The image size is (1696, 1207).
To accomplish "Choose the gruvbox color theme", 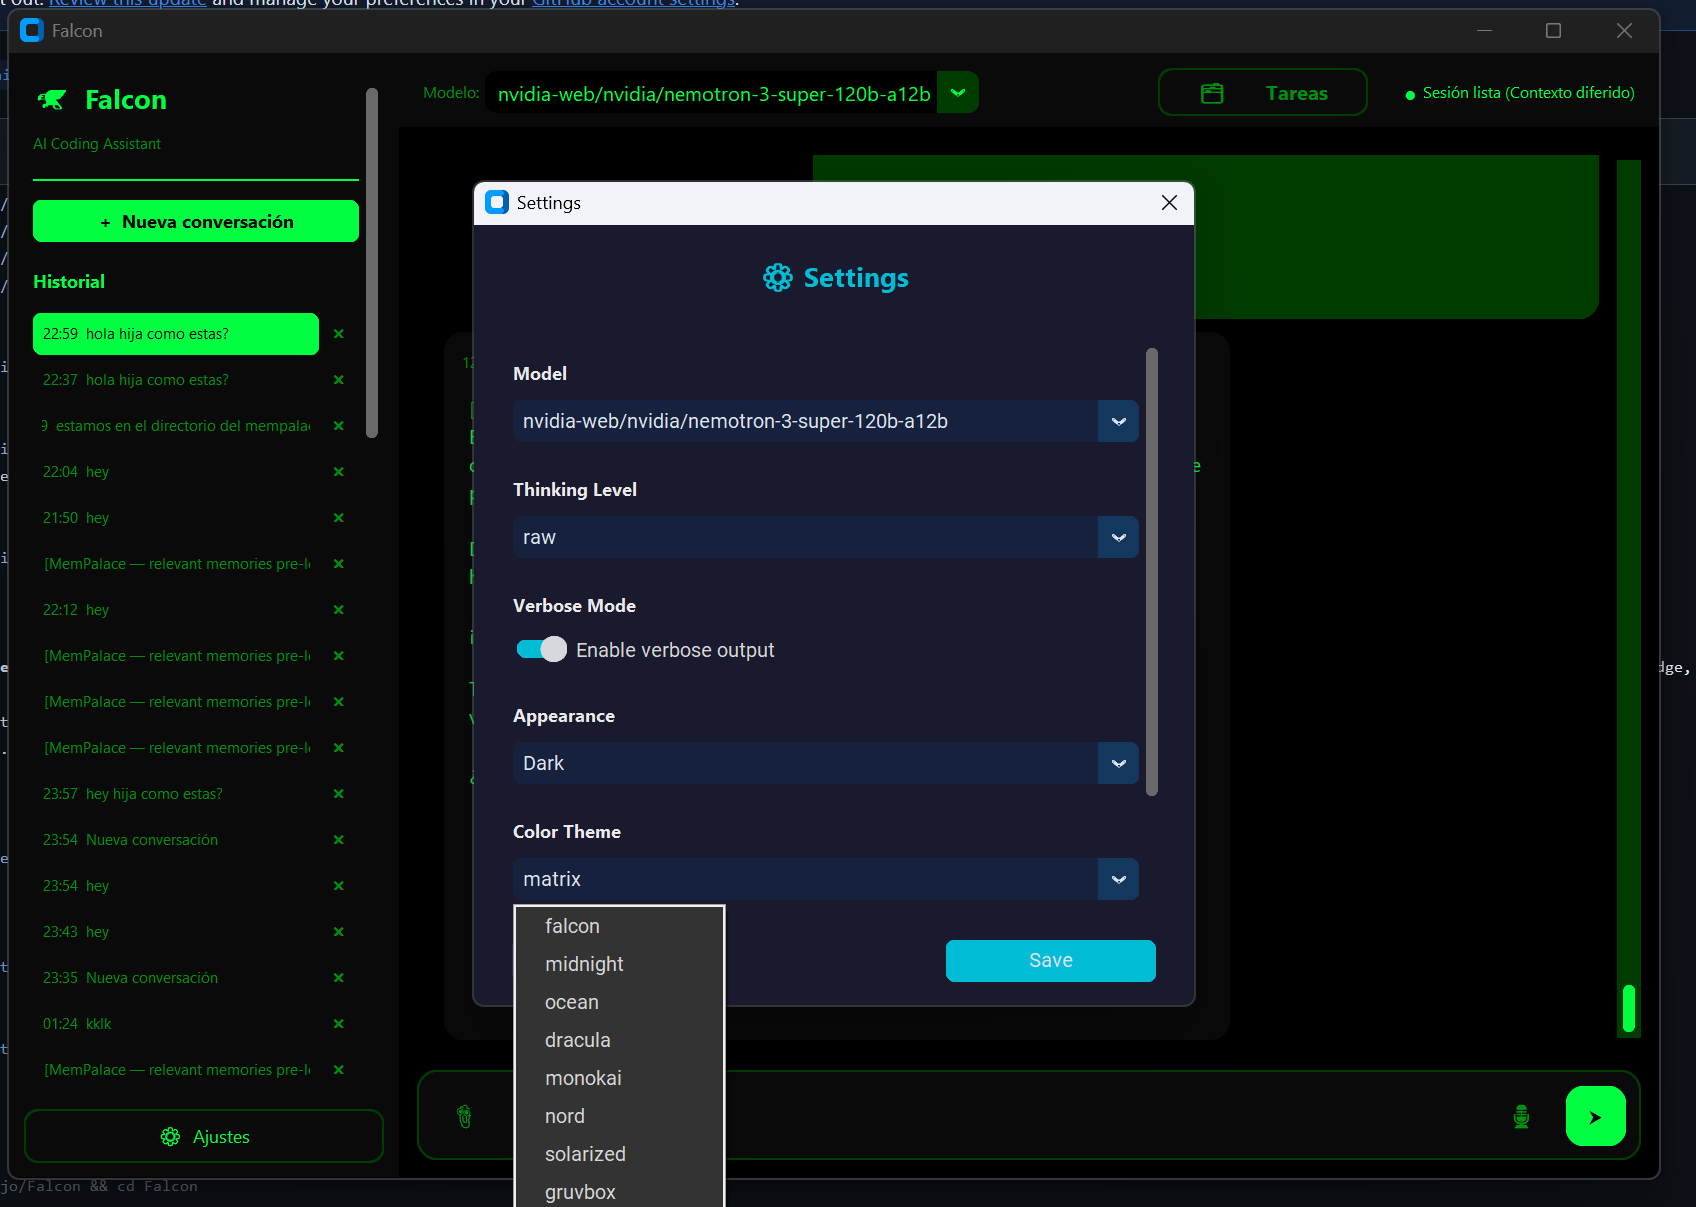I will pos(619,1191).
